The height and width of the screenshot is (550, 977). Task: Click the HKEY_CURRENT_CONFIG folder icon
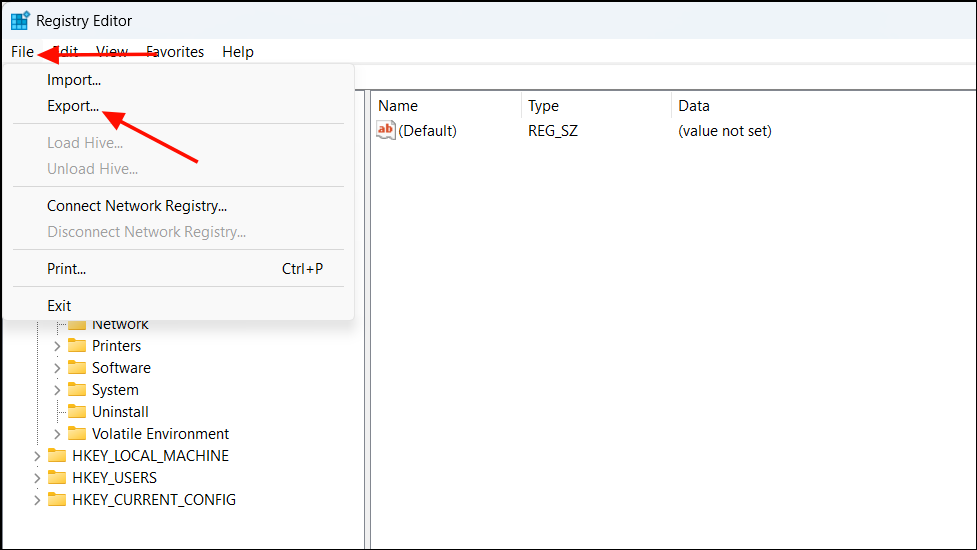click(x=57, y=500)
